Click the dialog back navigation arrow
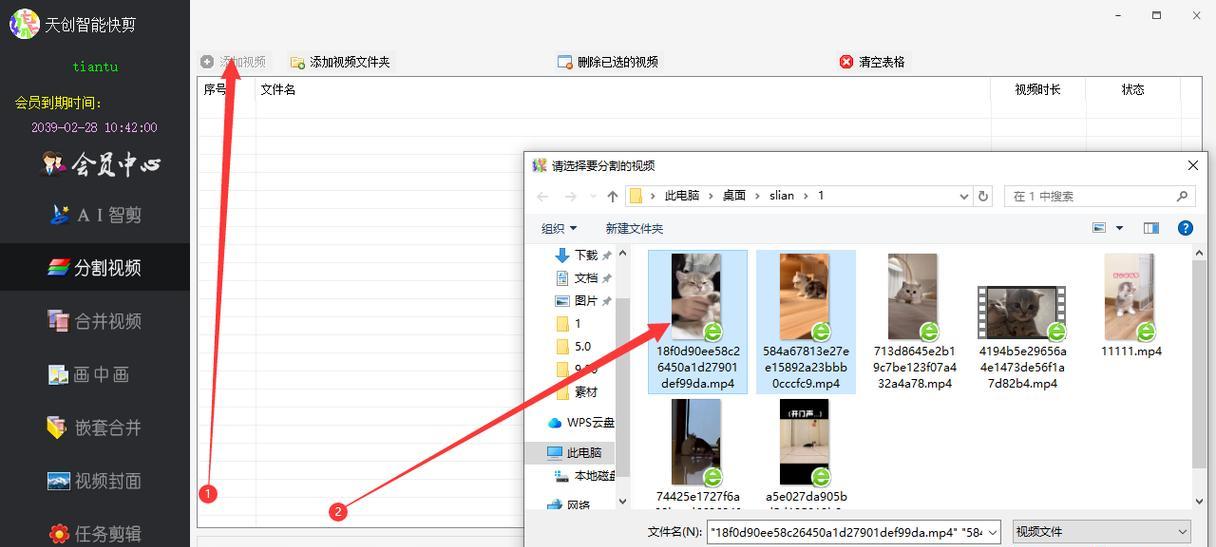The width and height of the screenshot is (1216, 547). [542, 197]
